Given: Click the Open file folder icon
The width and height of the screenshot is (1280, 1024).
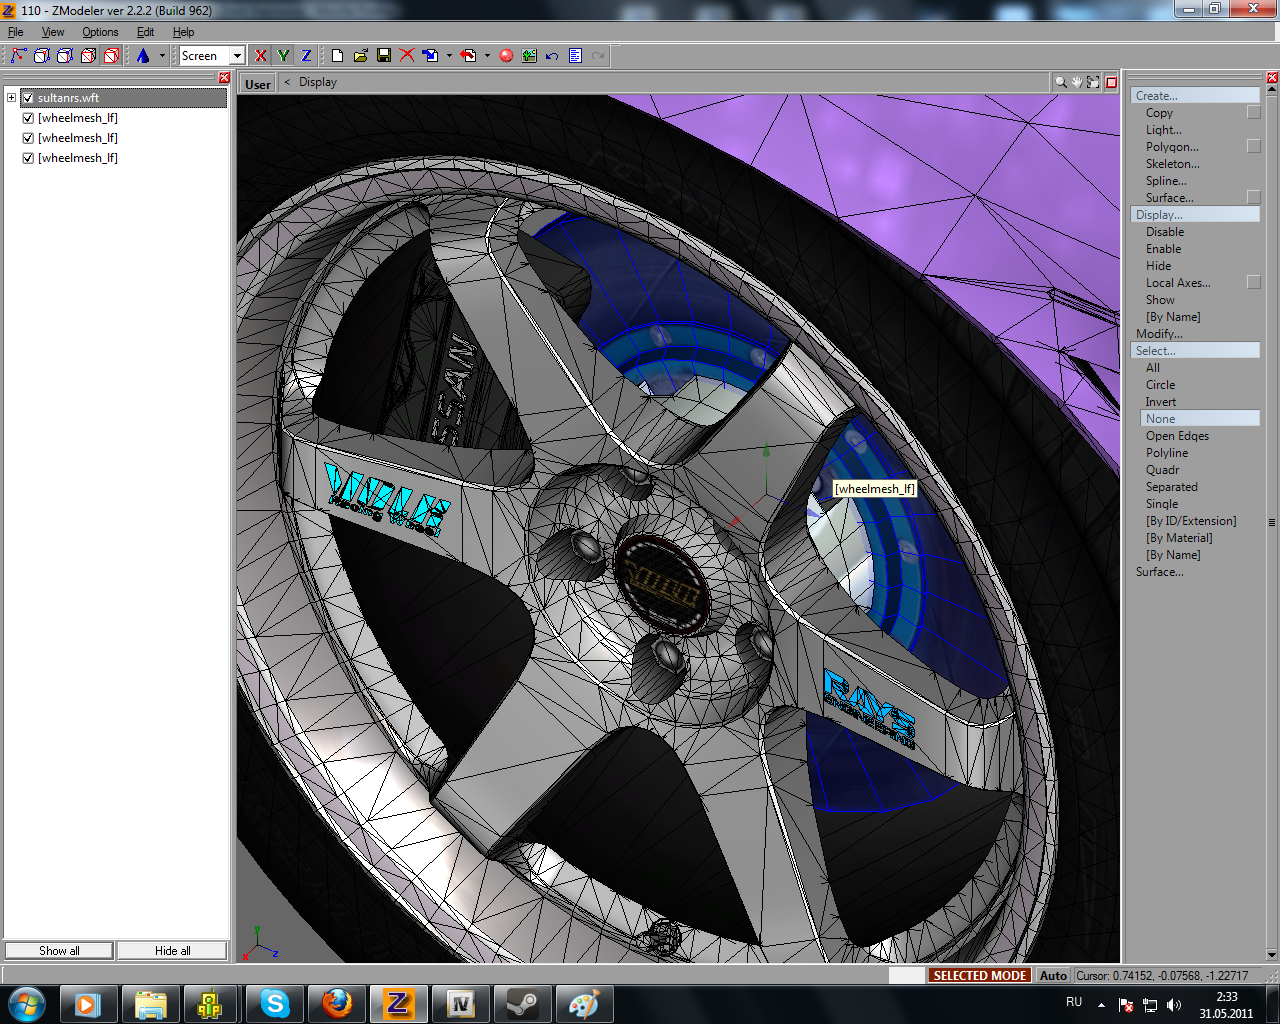Looking at the screenshot, I should tap(361, 56).
